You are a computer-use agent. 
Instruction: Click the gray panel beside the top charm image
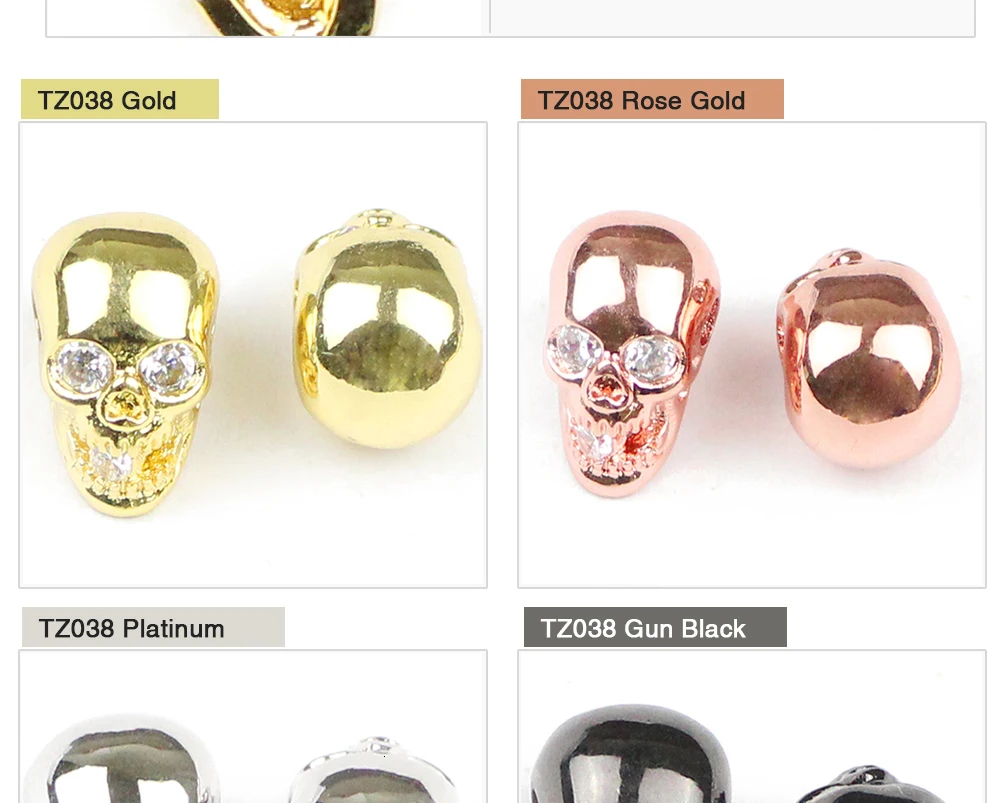click(x=732, y=17)
